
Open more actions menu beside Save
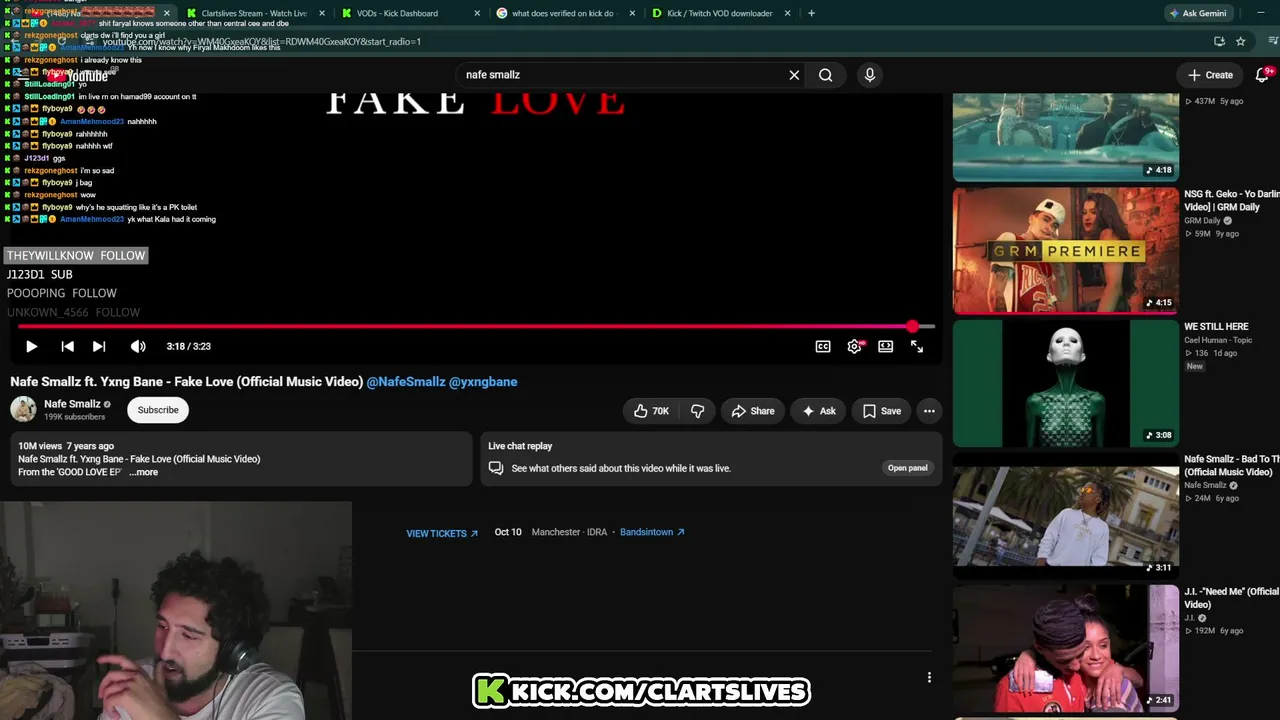[x=929, y=411]
